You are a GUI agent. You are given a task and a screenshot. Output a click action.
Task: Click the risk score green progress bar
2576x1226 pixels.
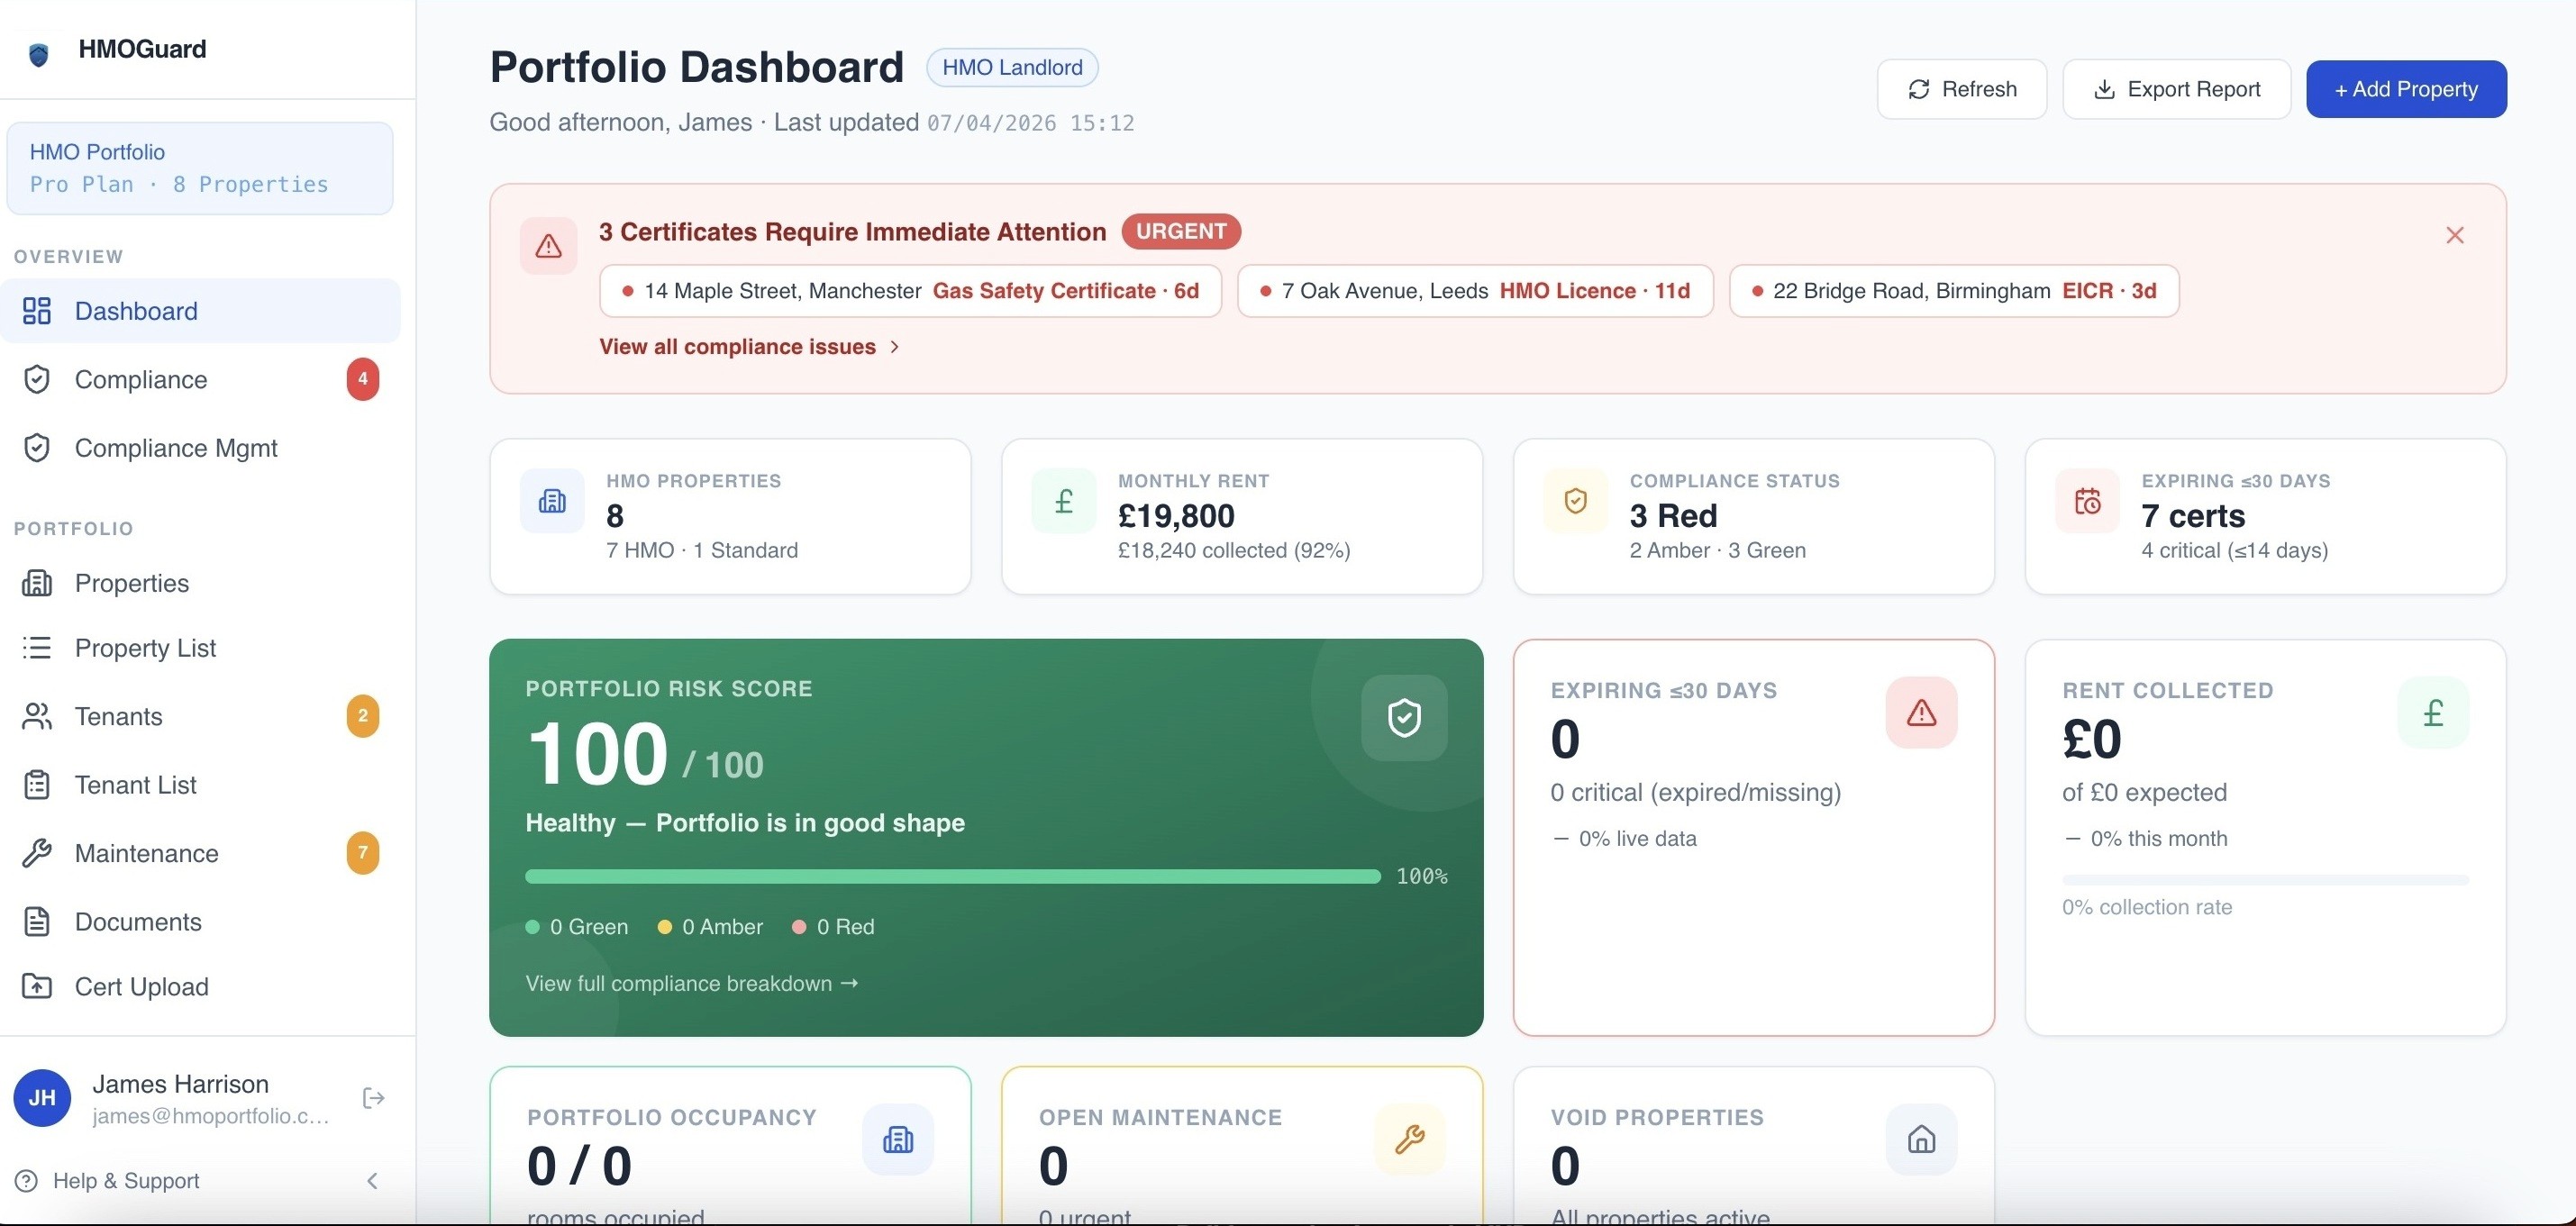click(953, 877)
